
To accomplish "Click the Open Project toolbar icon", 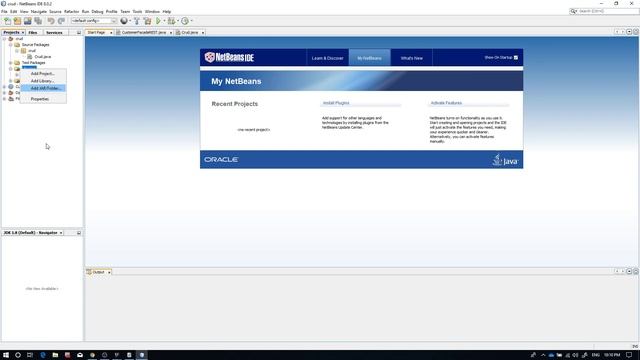I will [x=27, y=21].
